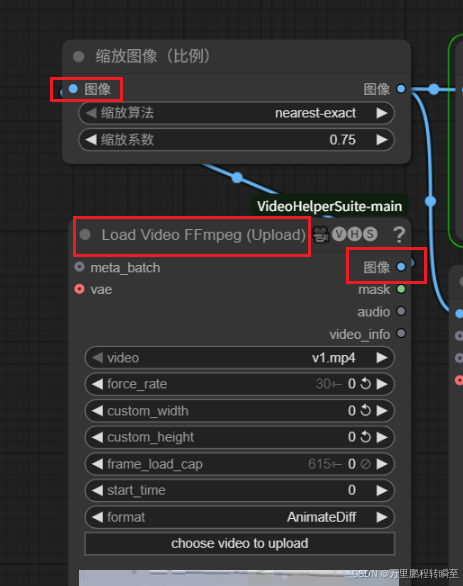Increase start_time value
Viewport: 463px width, 586px height.
[382, 490]
